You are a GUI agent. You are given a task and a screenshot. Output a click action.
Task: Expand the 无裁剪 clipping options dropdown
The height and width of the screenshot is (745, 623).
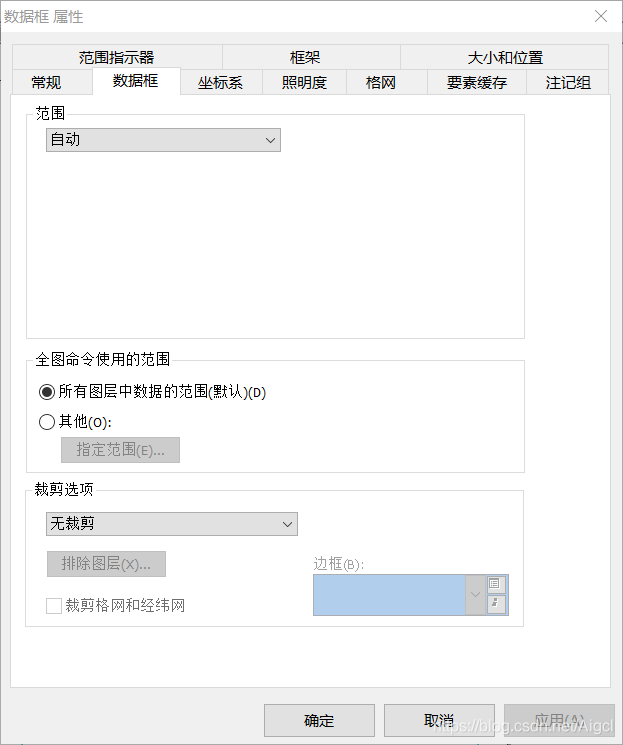pos(172,524)
